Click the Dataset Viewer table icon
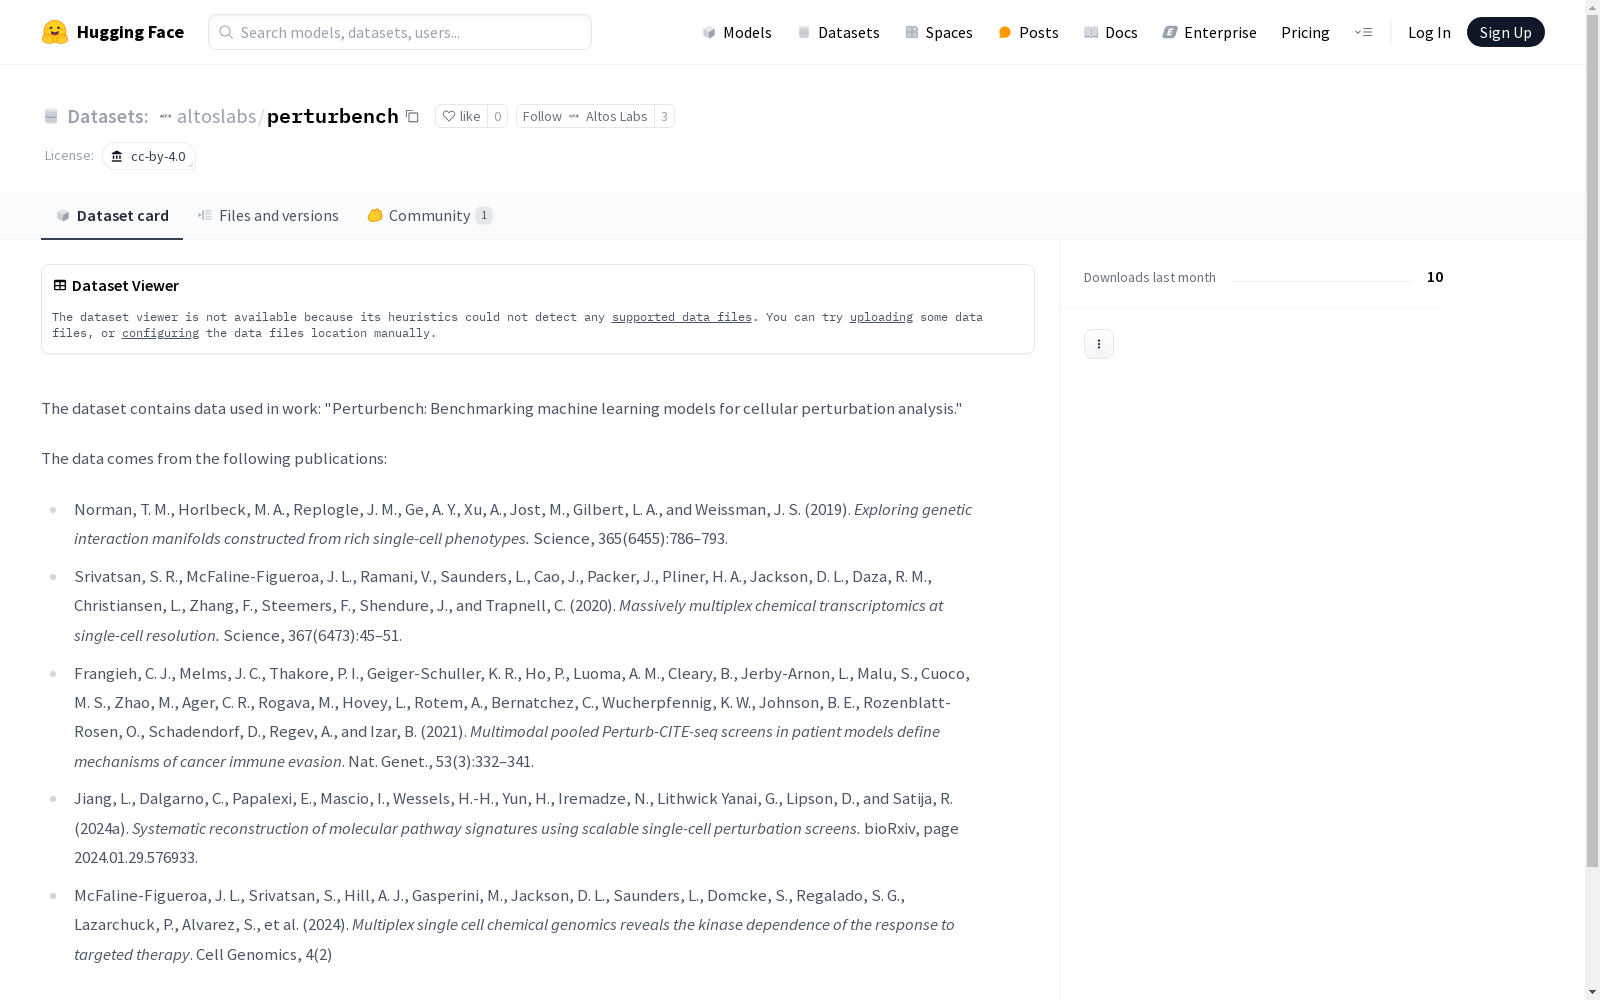 click(60, 285)
